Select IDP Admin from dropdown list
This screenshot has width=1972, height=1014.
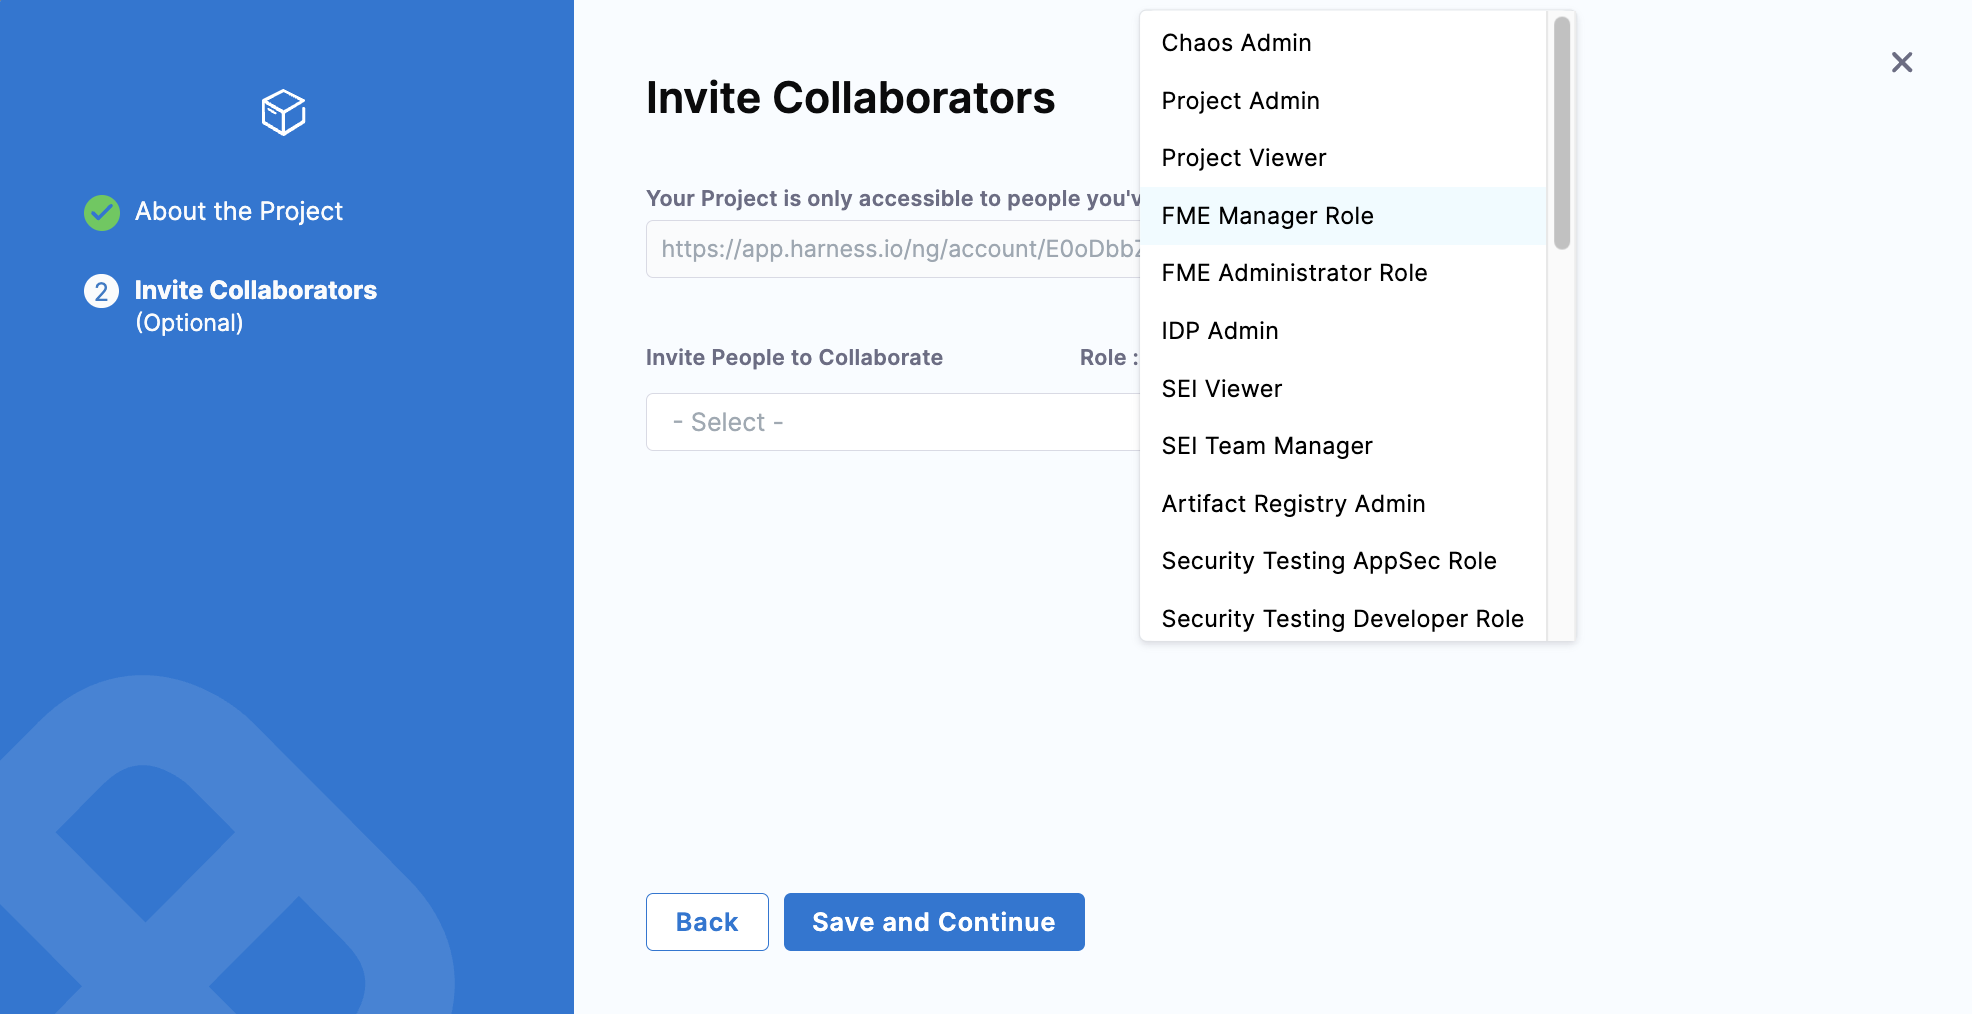tap(1219, 331)
